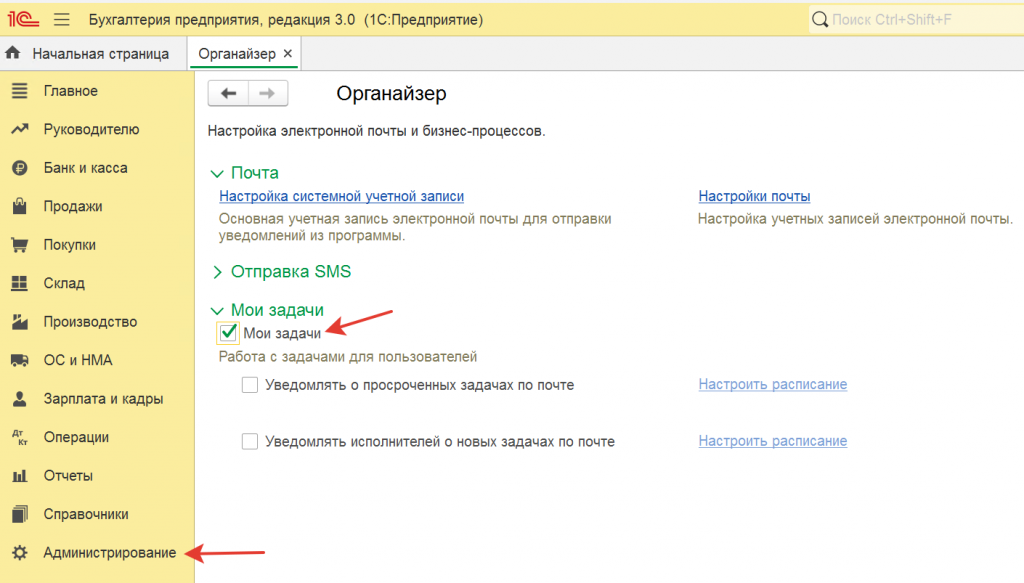Click the Поиск Ctrl+Shift+F search field
Image resolution: width=1024 pixels, height=583 pixels.
pos(916,20)
